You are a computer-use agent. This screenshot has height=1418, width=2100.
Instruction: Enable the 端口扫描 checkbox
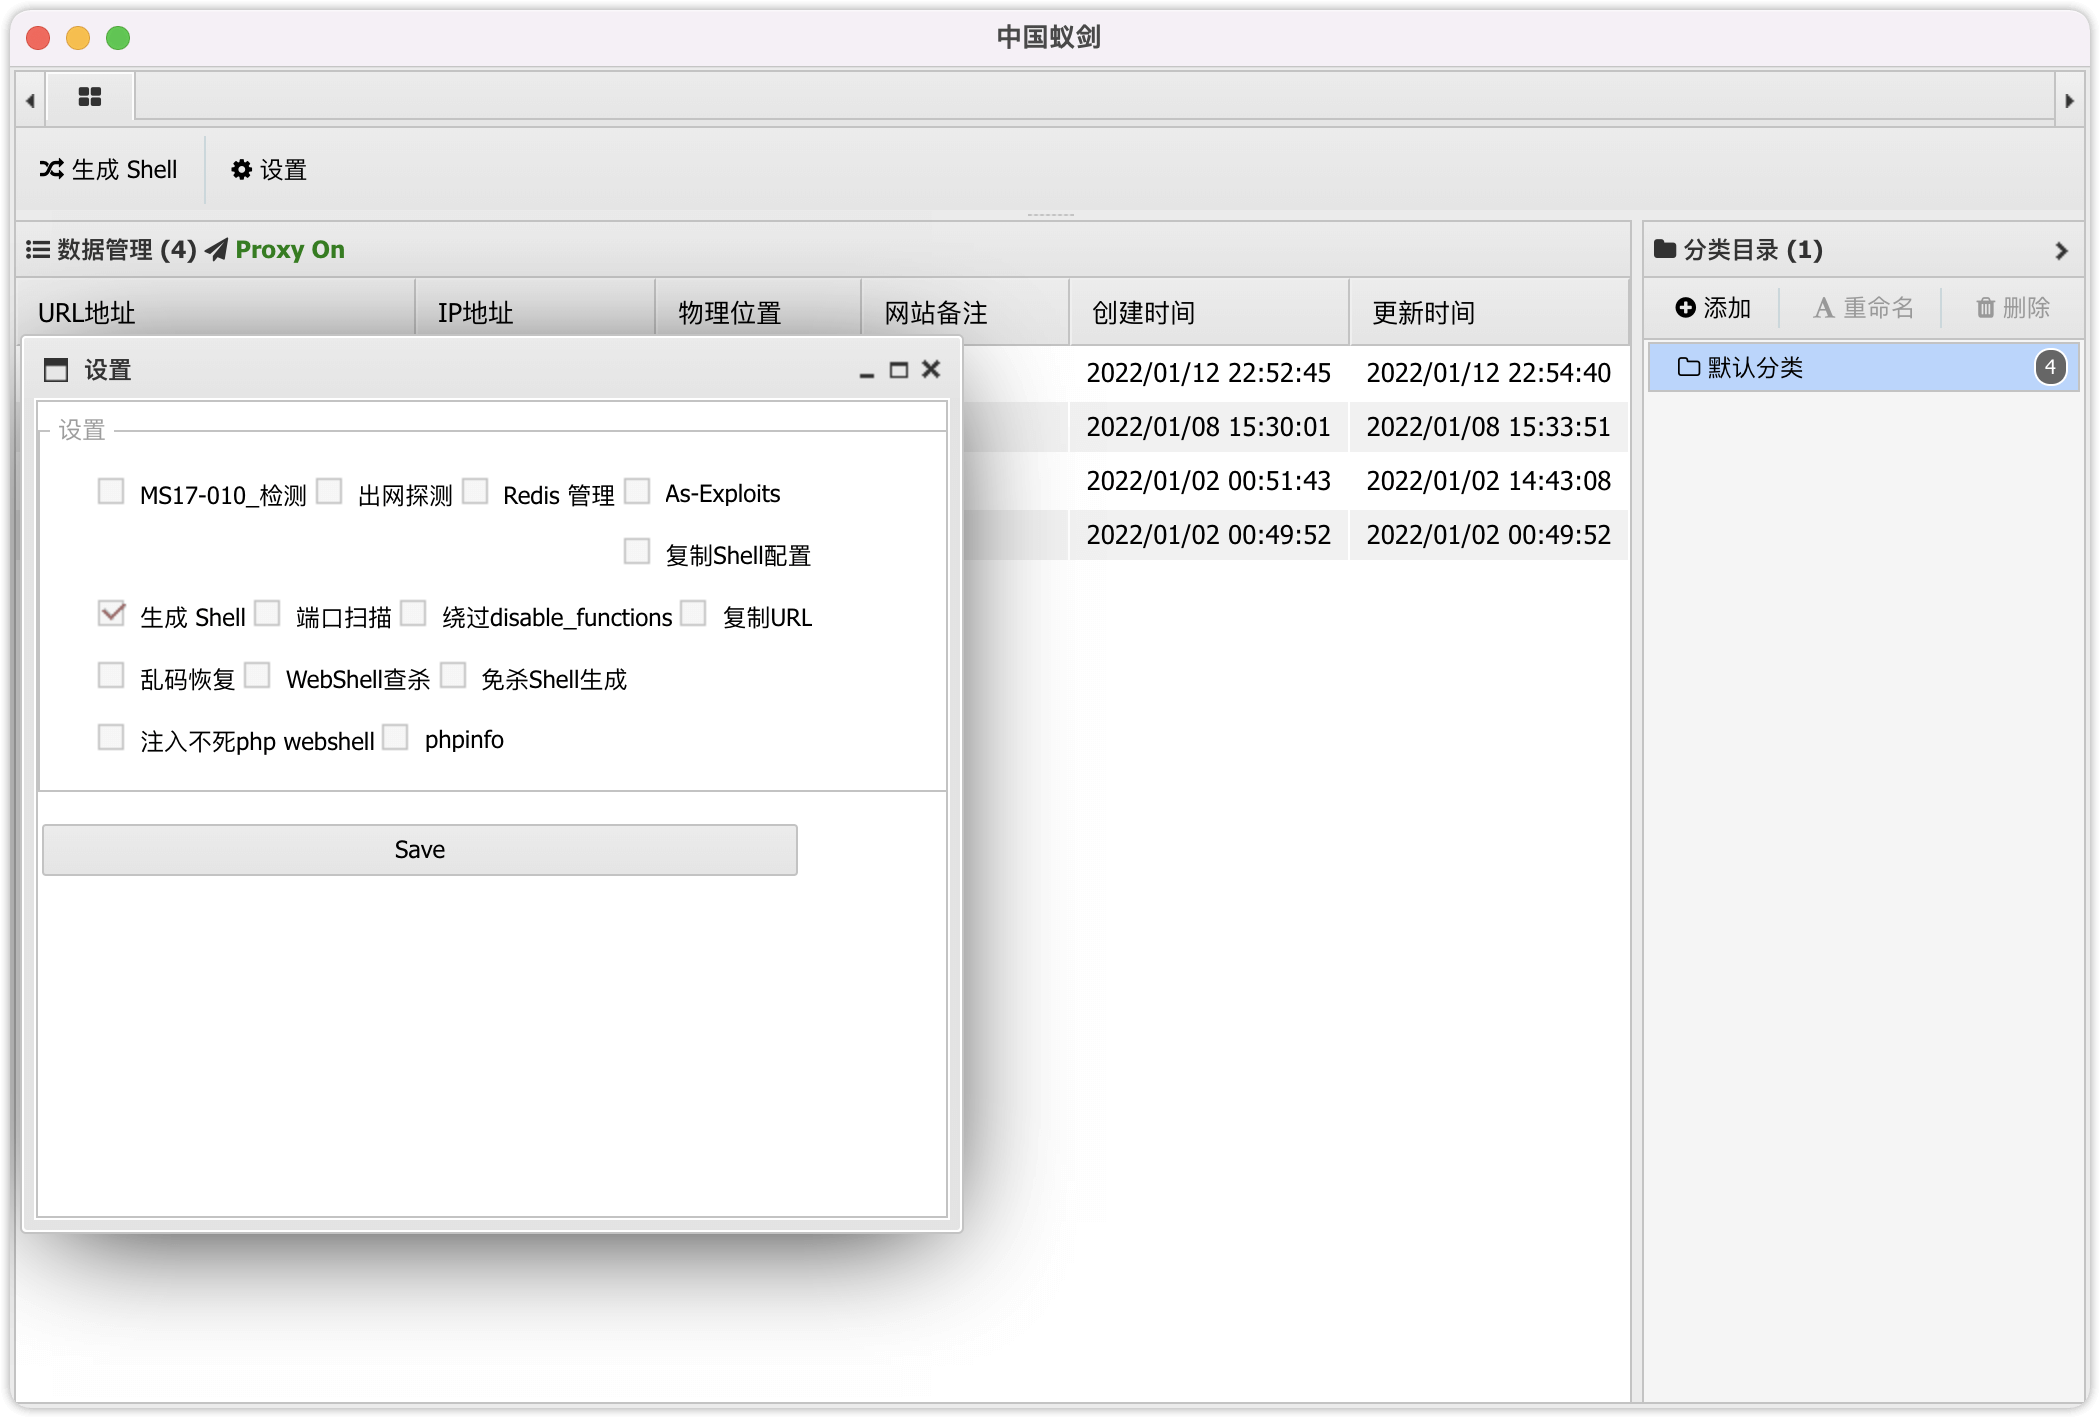pyautogui.click(x=267, y=613)
